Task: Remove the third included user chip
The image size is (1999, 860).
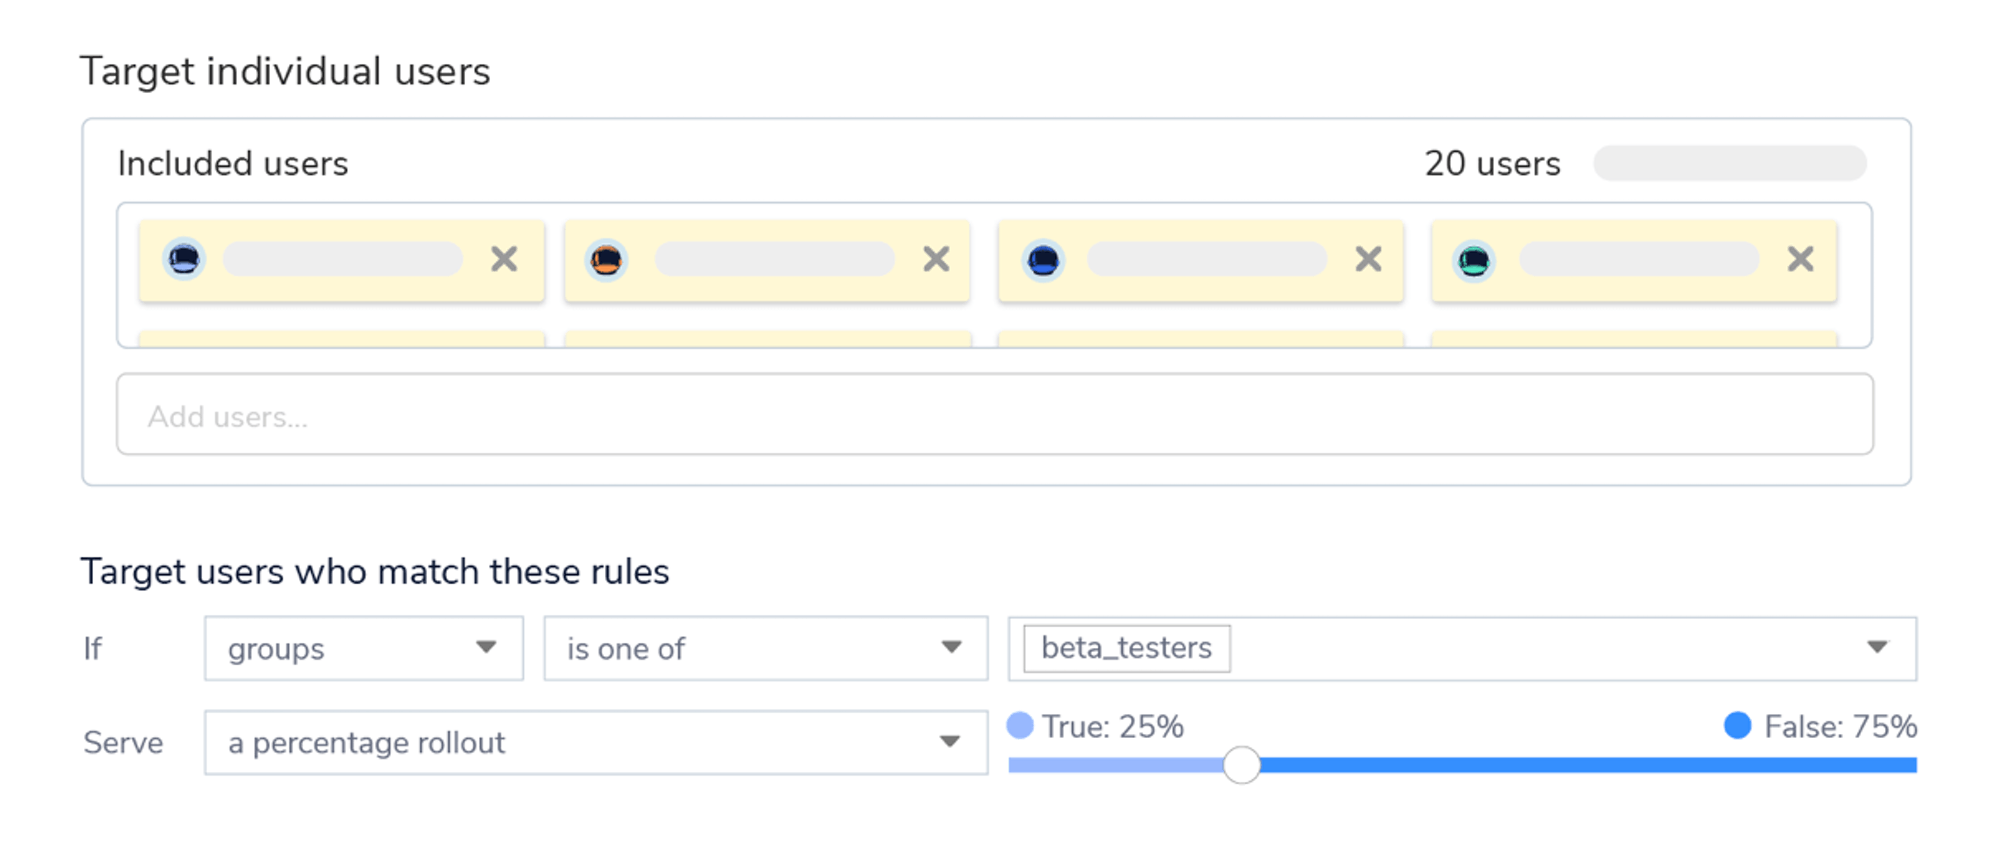Action: (1368, 260)
